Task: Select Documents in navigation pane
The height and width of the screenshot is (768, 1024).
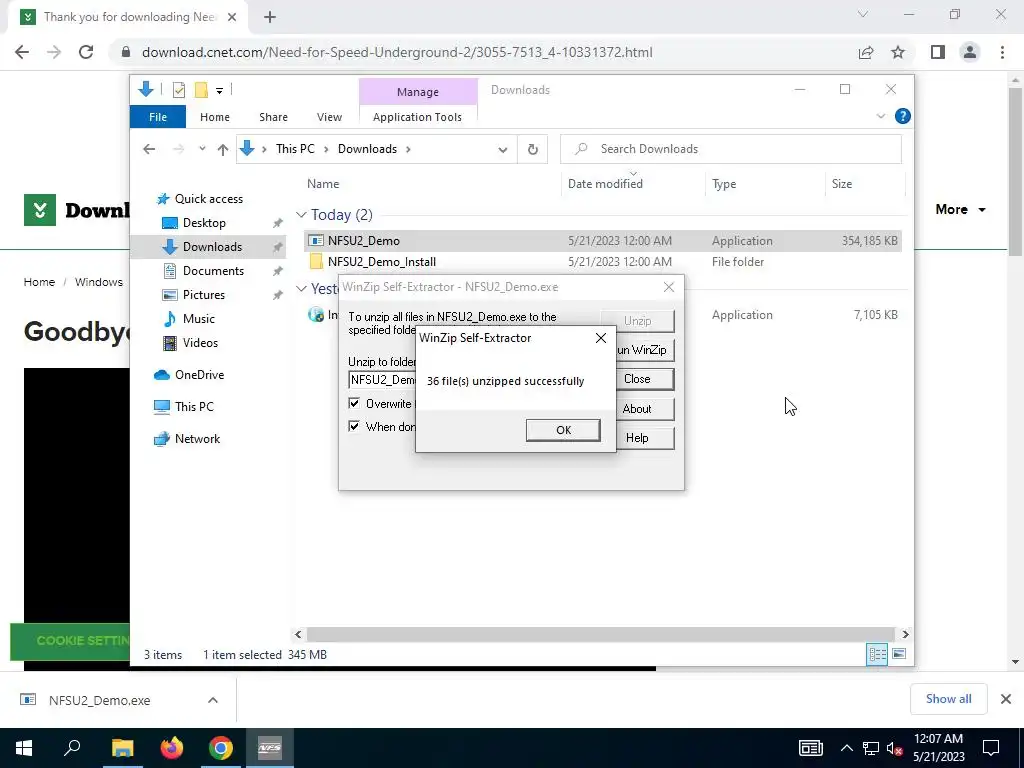Action: tap(213, 271)
